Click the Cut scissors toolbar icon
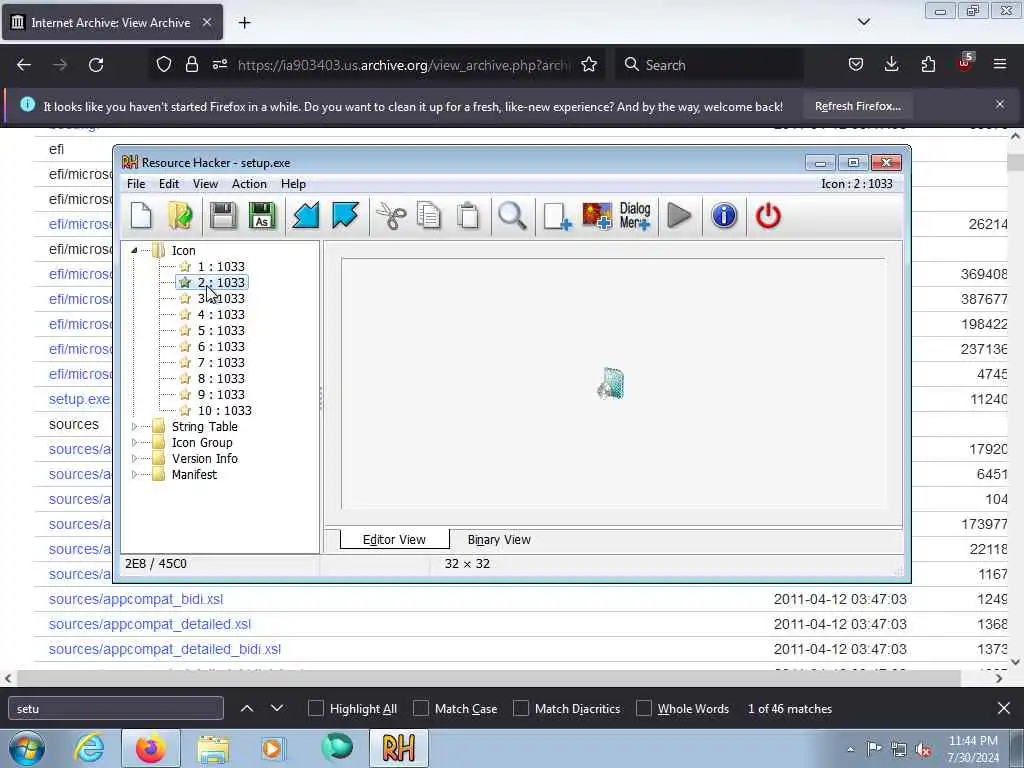Screen dimensions: 1024x768 tap(391, 216)
